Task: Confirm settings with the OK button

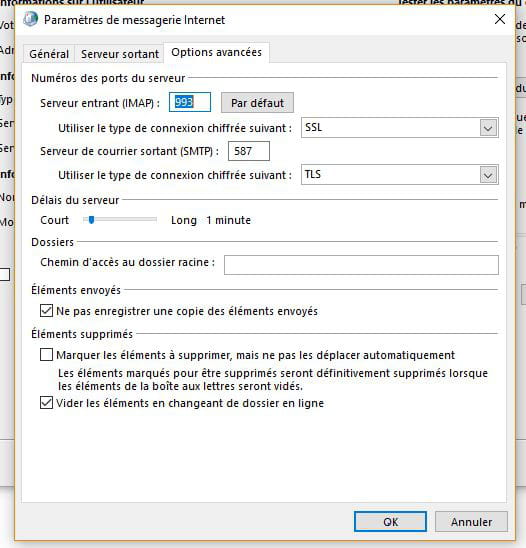Action: tap(390, 522)
